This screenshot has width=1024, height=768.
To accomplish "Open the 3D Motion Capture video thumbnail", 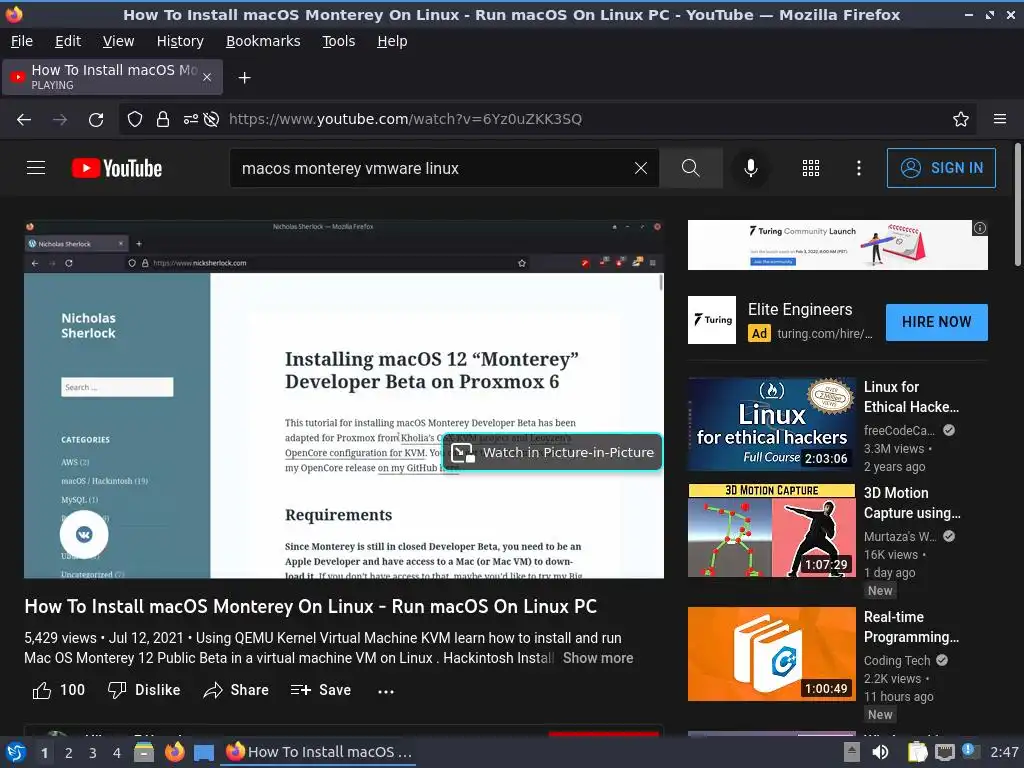I will pos(771,530).
